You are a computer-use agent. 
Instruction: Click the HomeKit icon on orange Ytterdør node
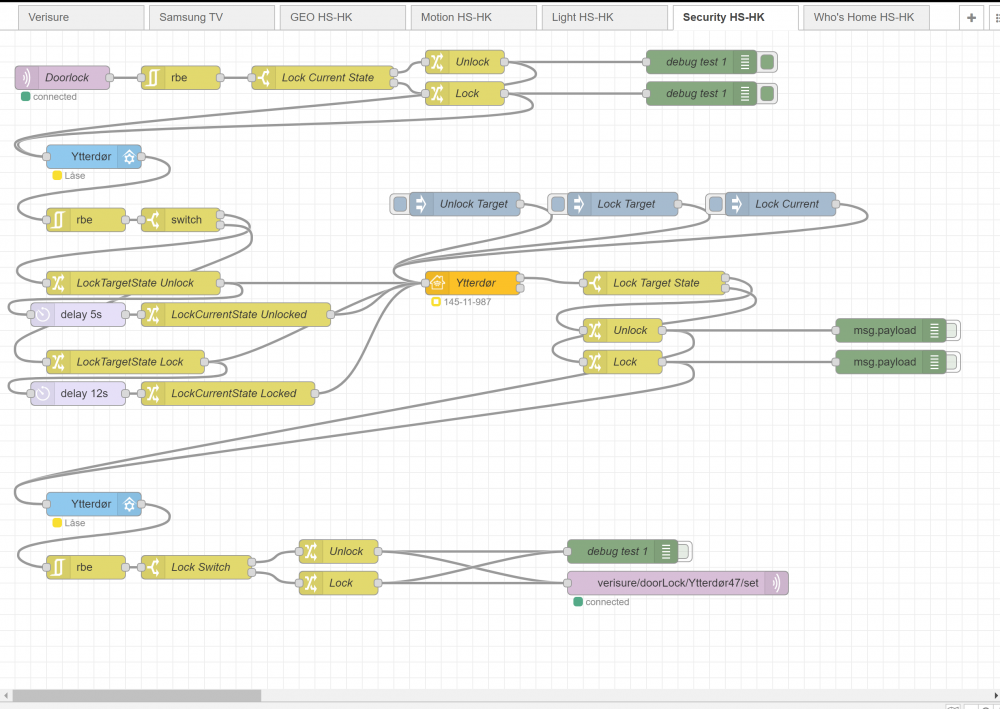click(x=436, y=283)
